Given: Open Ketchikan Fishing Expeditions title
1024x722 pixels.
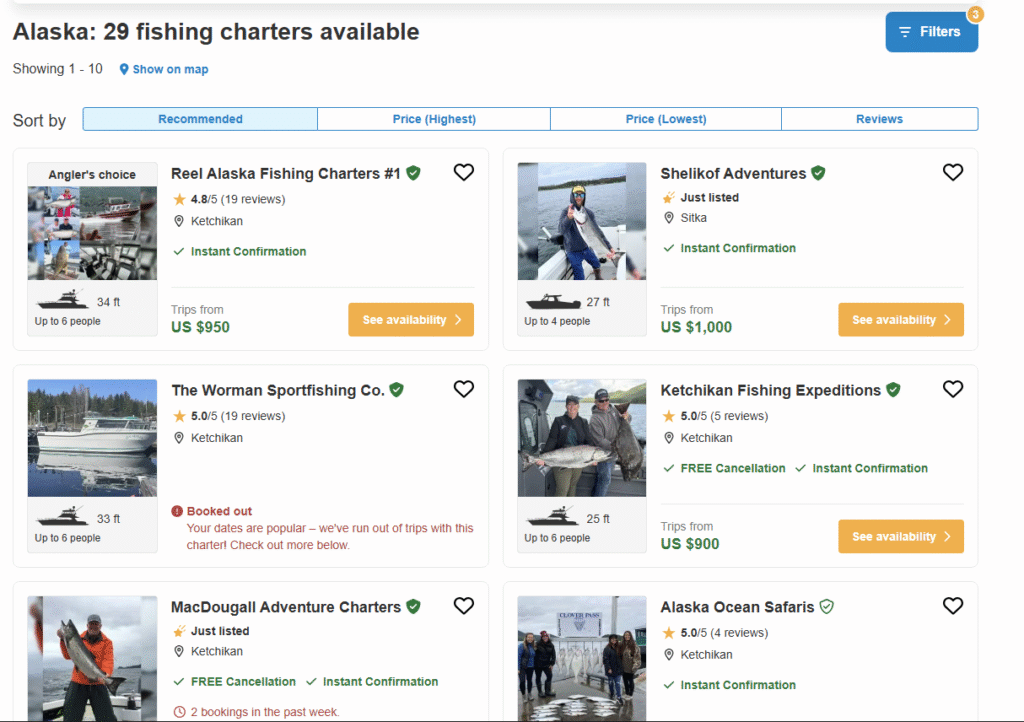Looking at the screenshot, I should click(x=771, y=390).
